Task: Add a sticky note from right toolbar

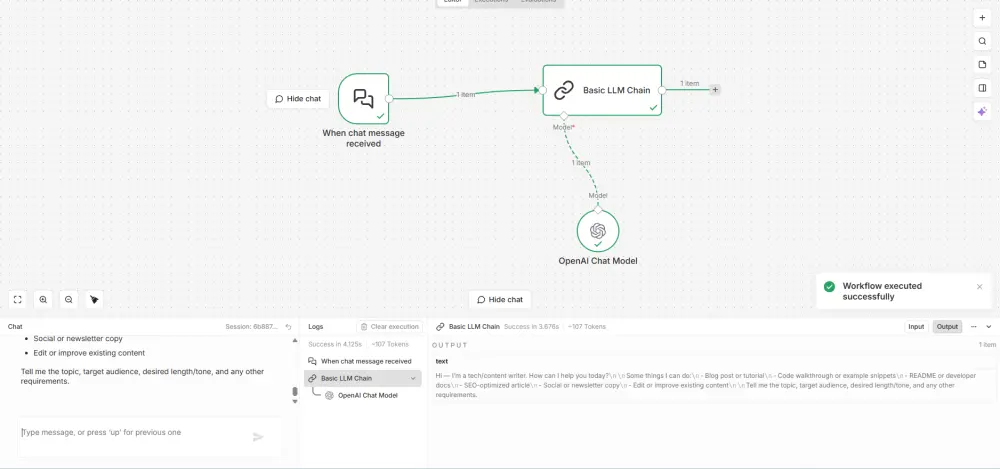Action: point(982,64)
